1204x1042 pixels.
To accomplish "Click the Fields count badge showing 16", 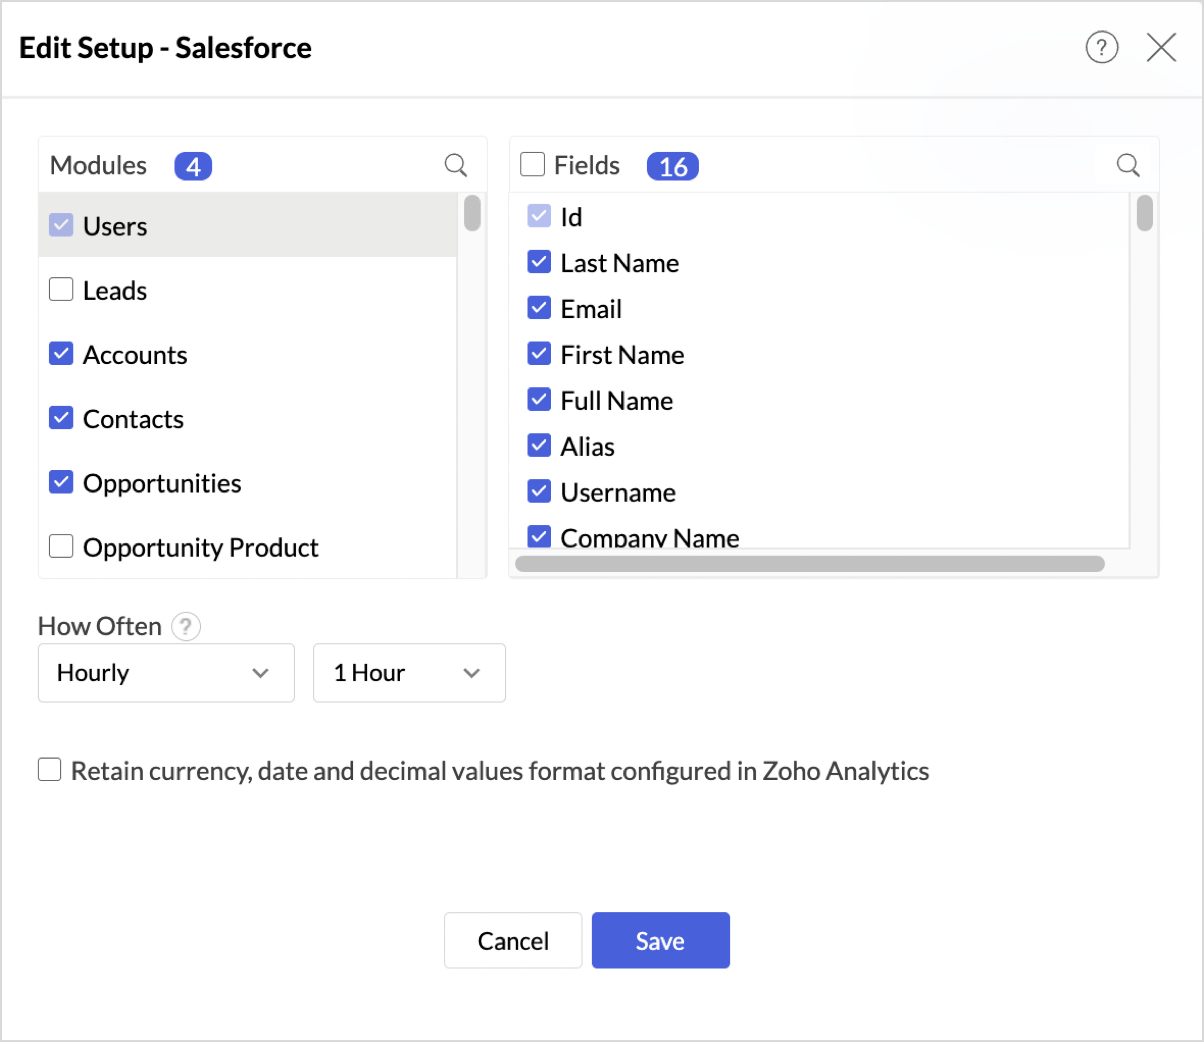I will point(673,166).
